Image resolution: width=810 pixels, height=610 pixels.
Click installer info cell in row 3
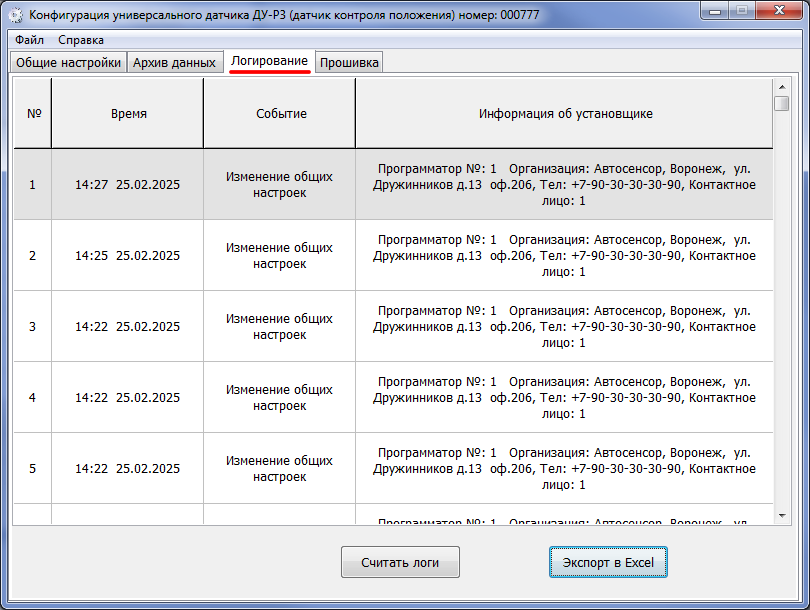(565, 326)
